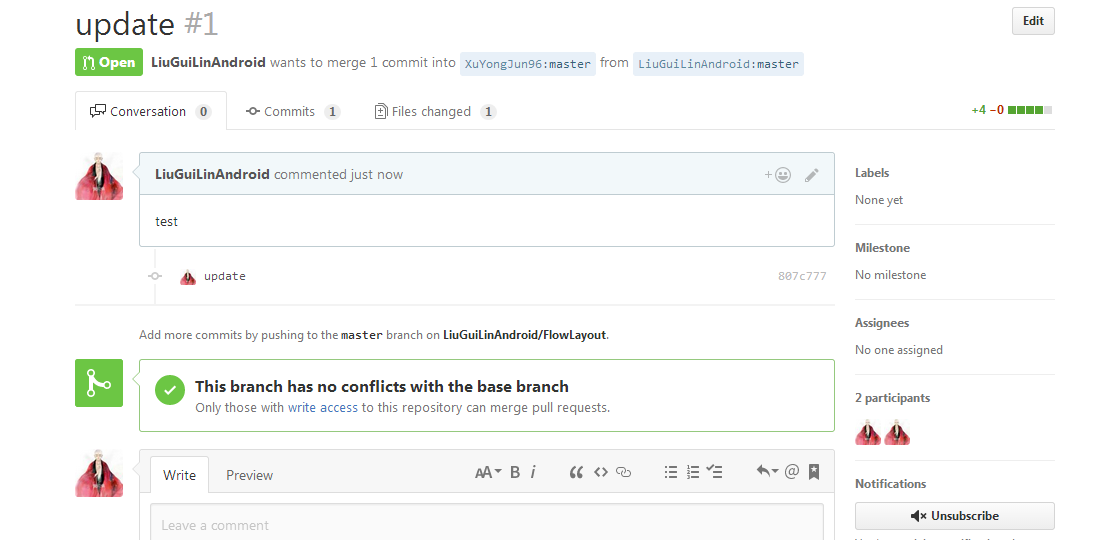Mention a user with the @ icon
The width and height of the screenshot is (1113, 540).
click(792, 471)
